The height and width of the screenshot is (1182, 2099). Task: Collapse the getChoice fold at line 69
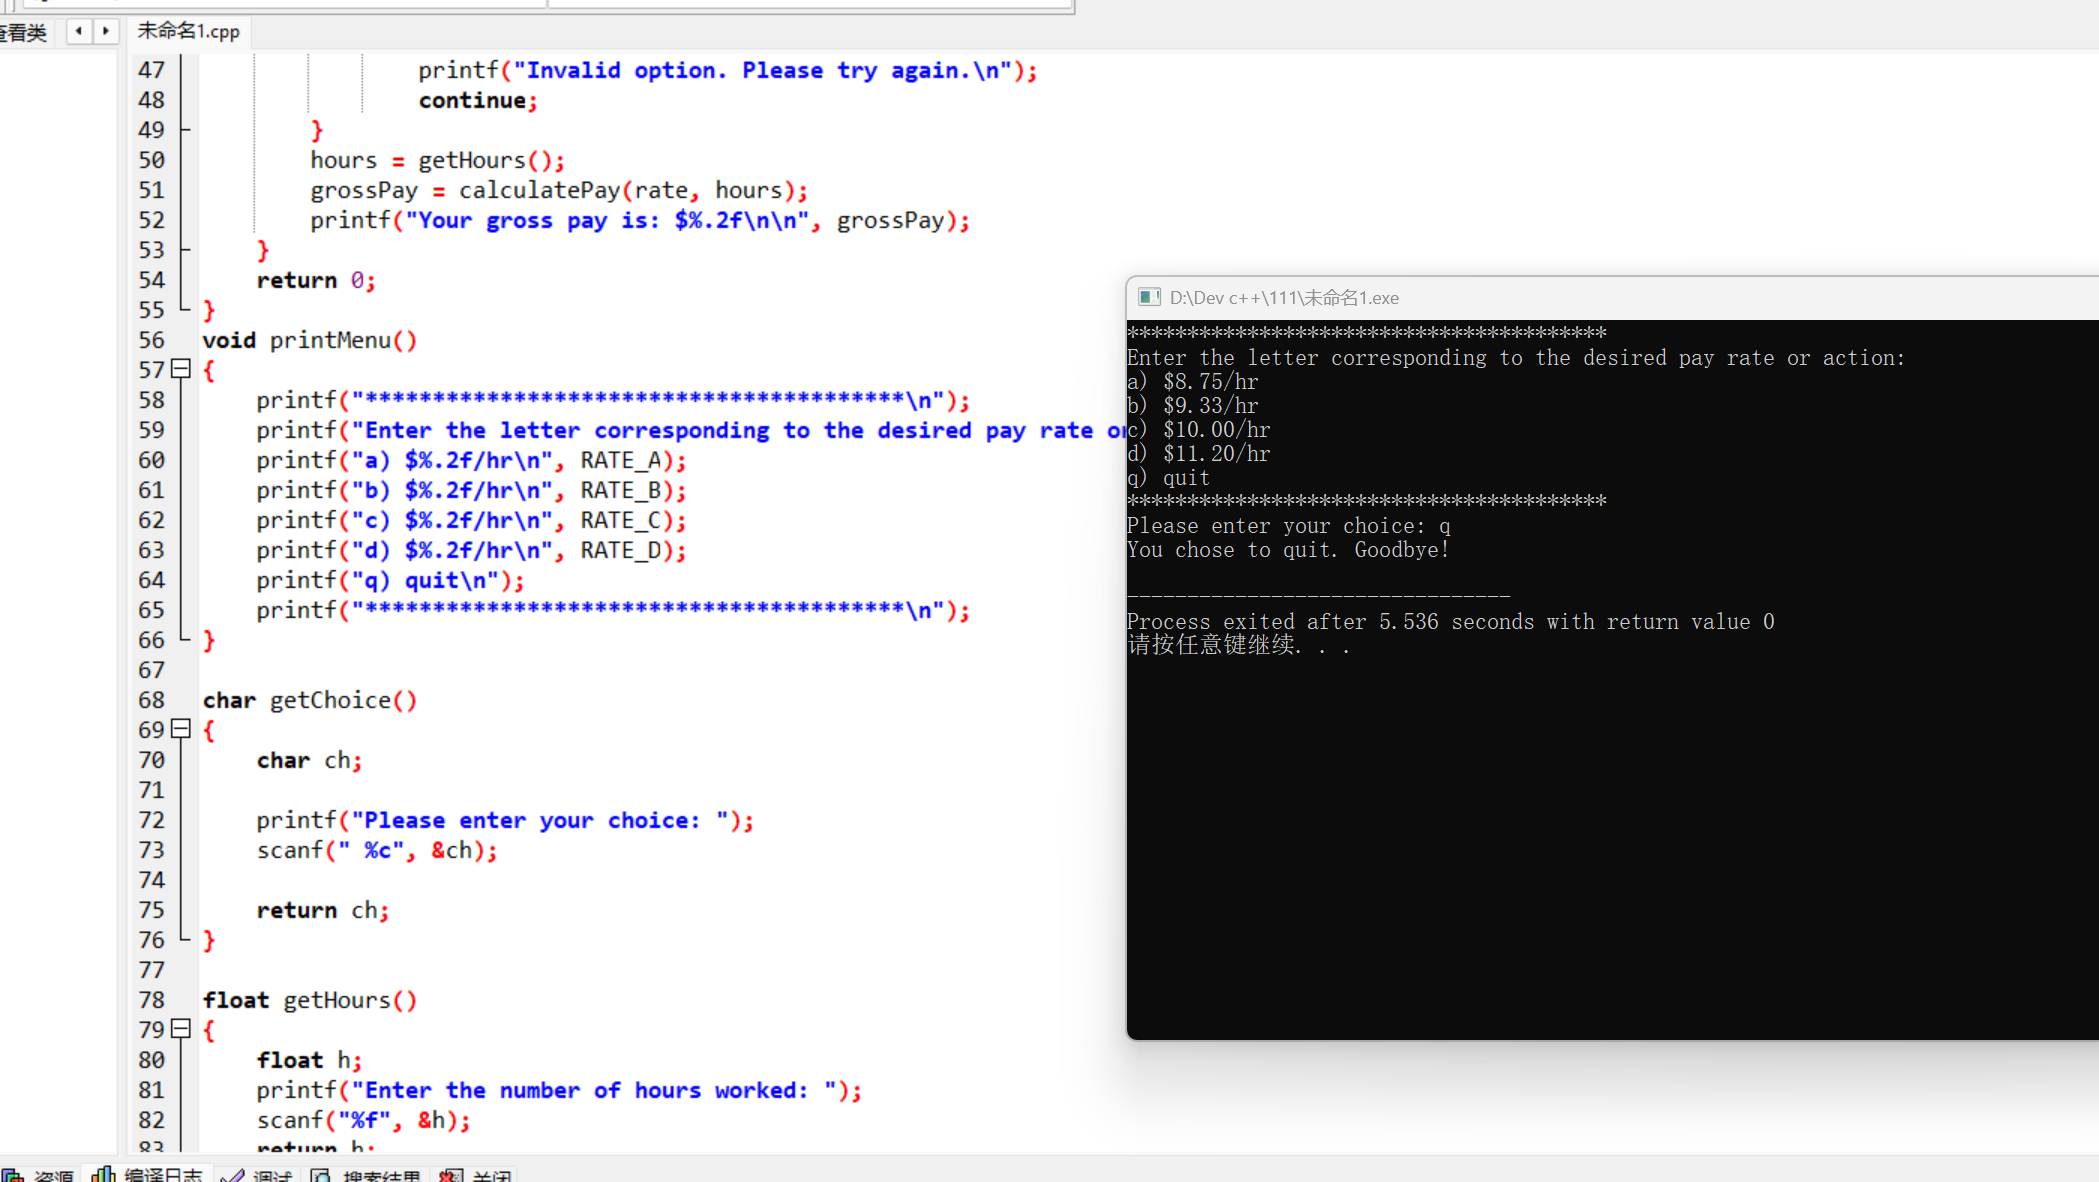tap(181, 729)
